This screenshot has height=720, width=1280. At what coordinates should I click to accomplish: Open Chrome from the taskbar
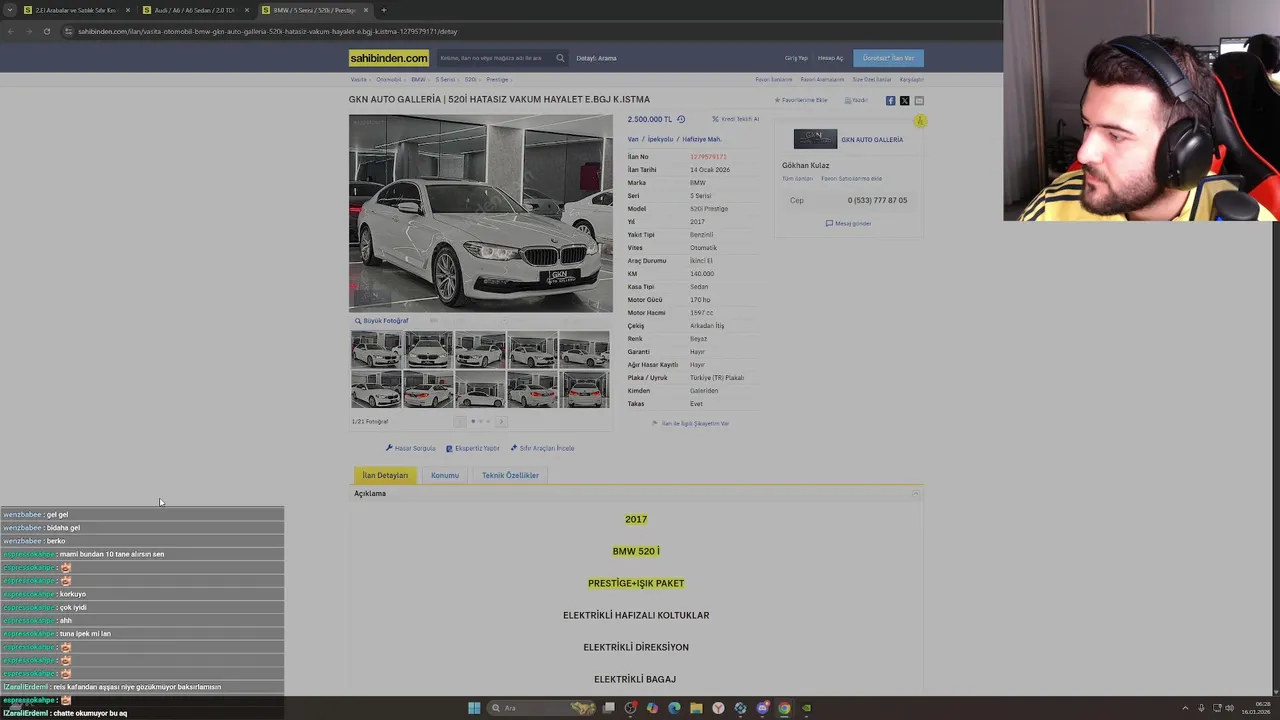pos(784,708)
